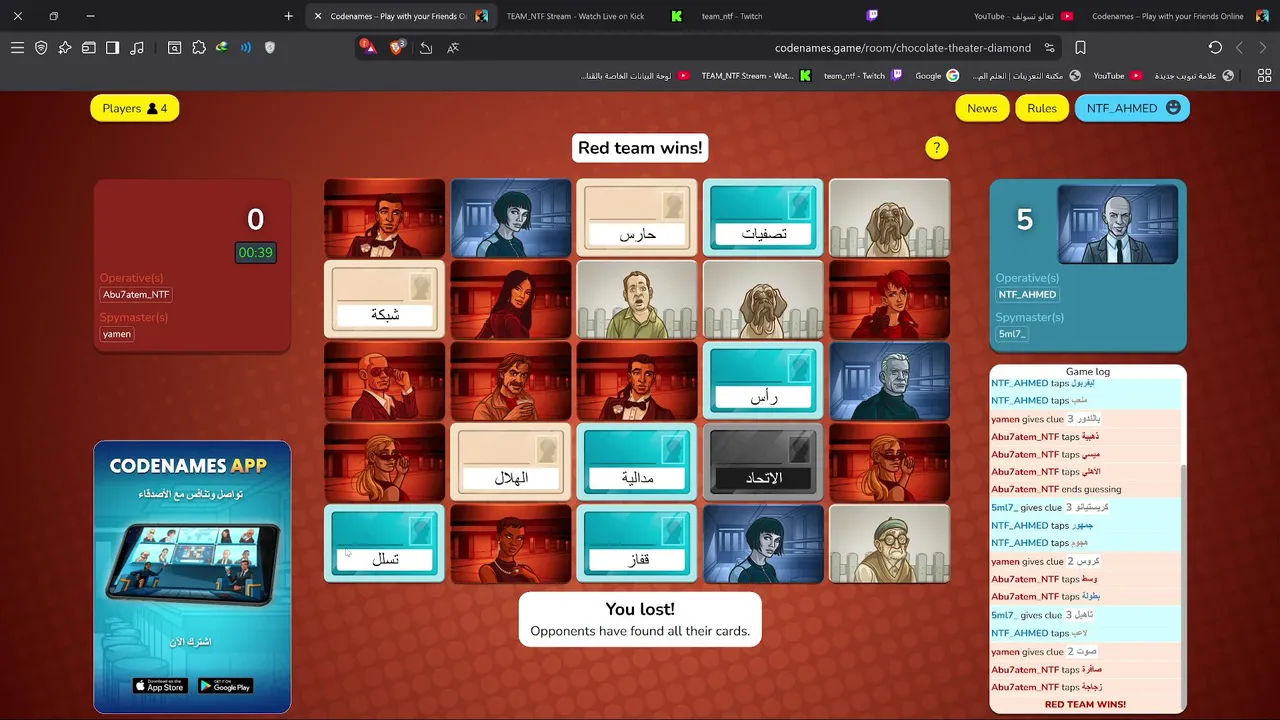Switch to YouTube تعالو نسولف tab
This screenshot has width=1280, height=720.
coord(1022,16)
